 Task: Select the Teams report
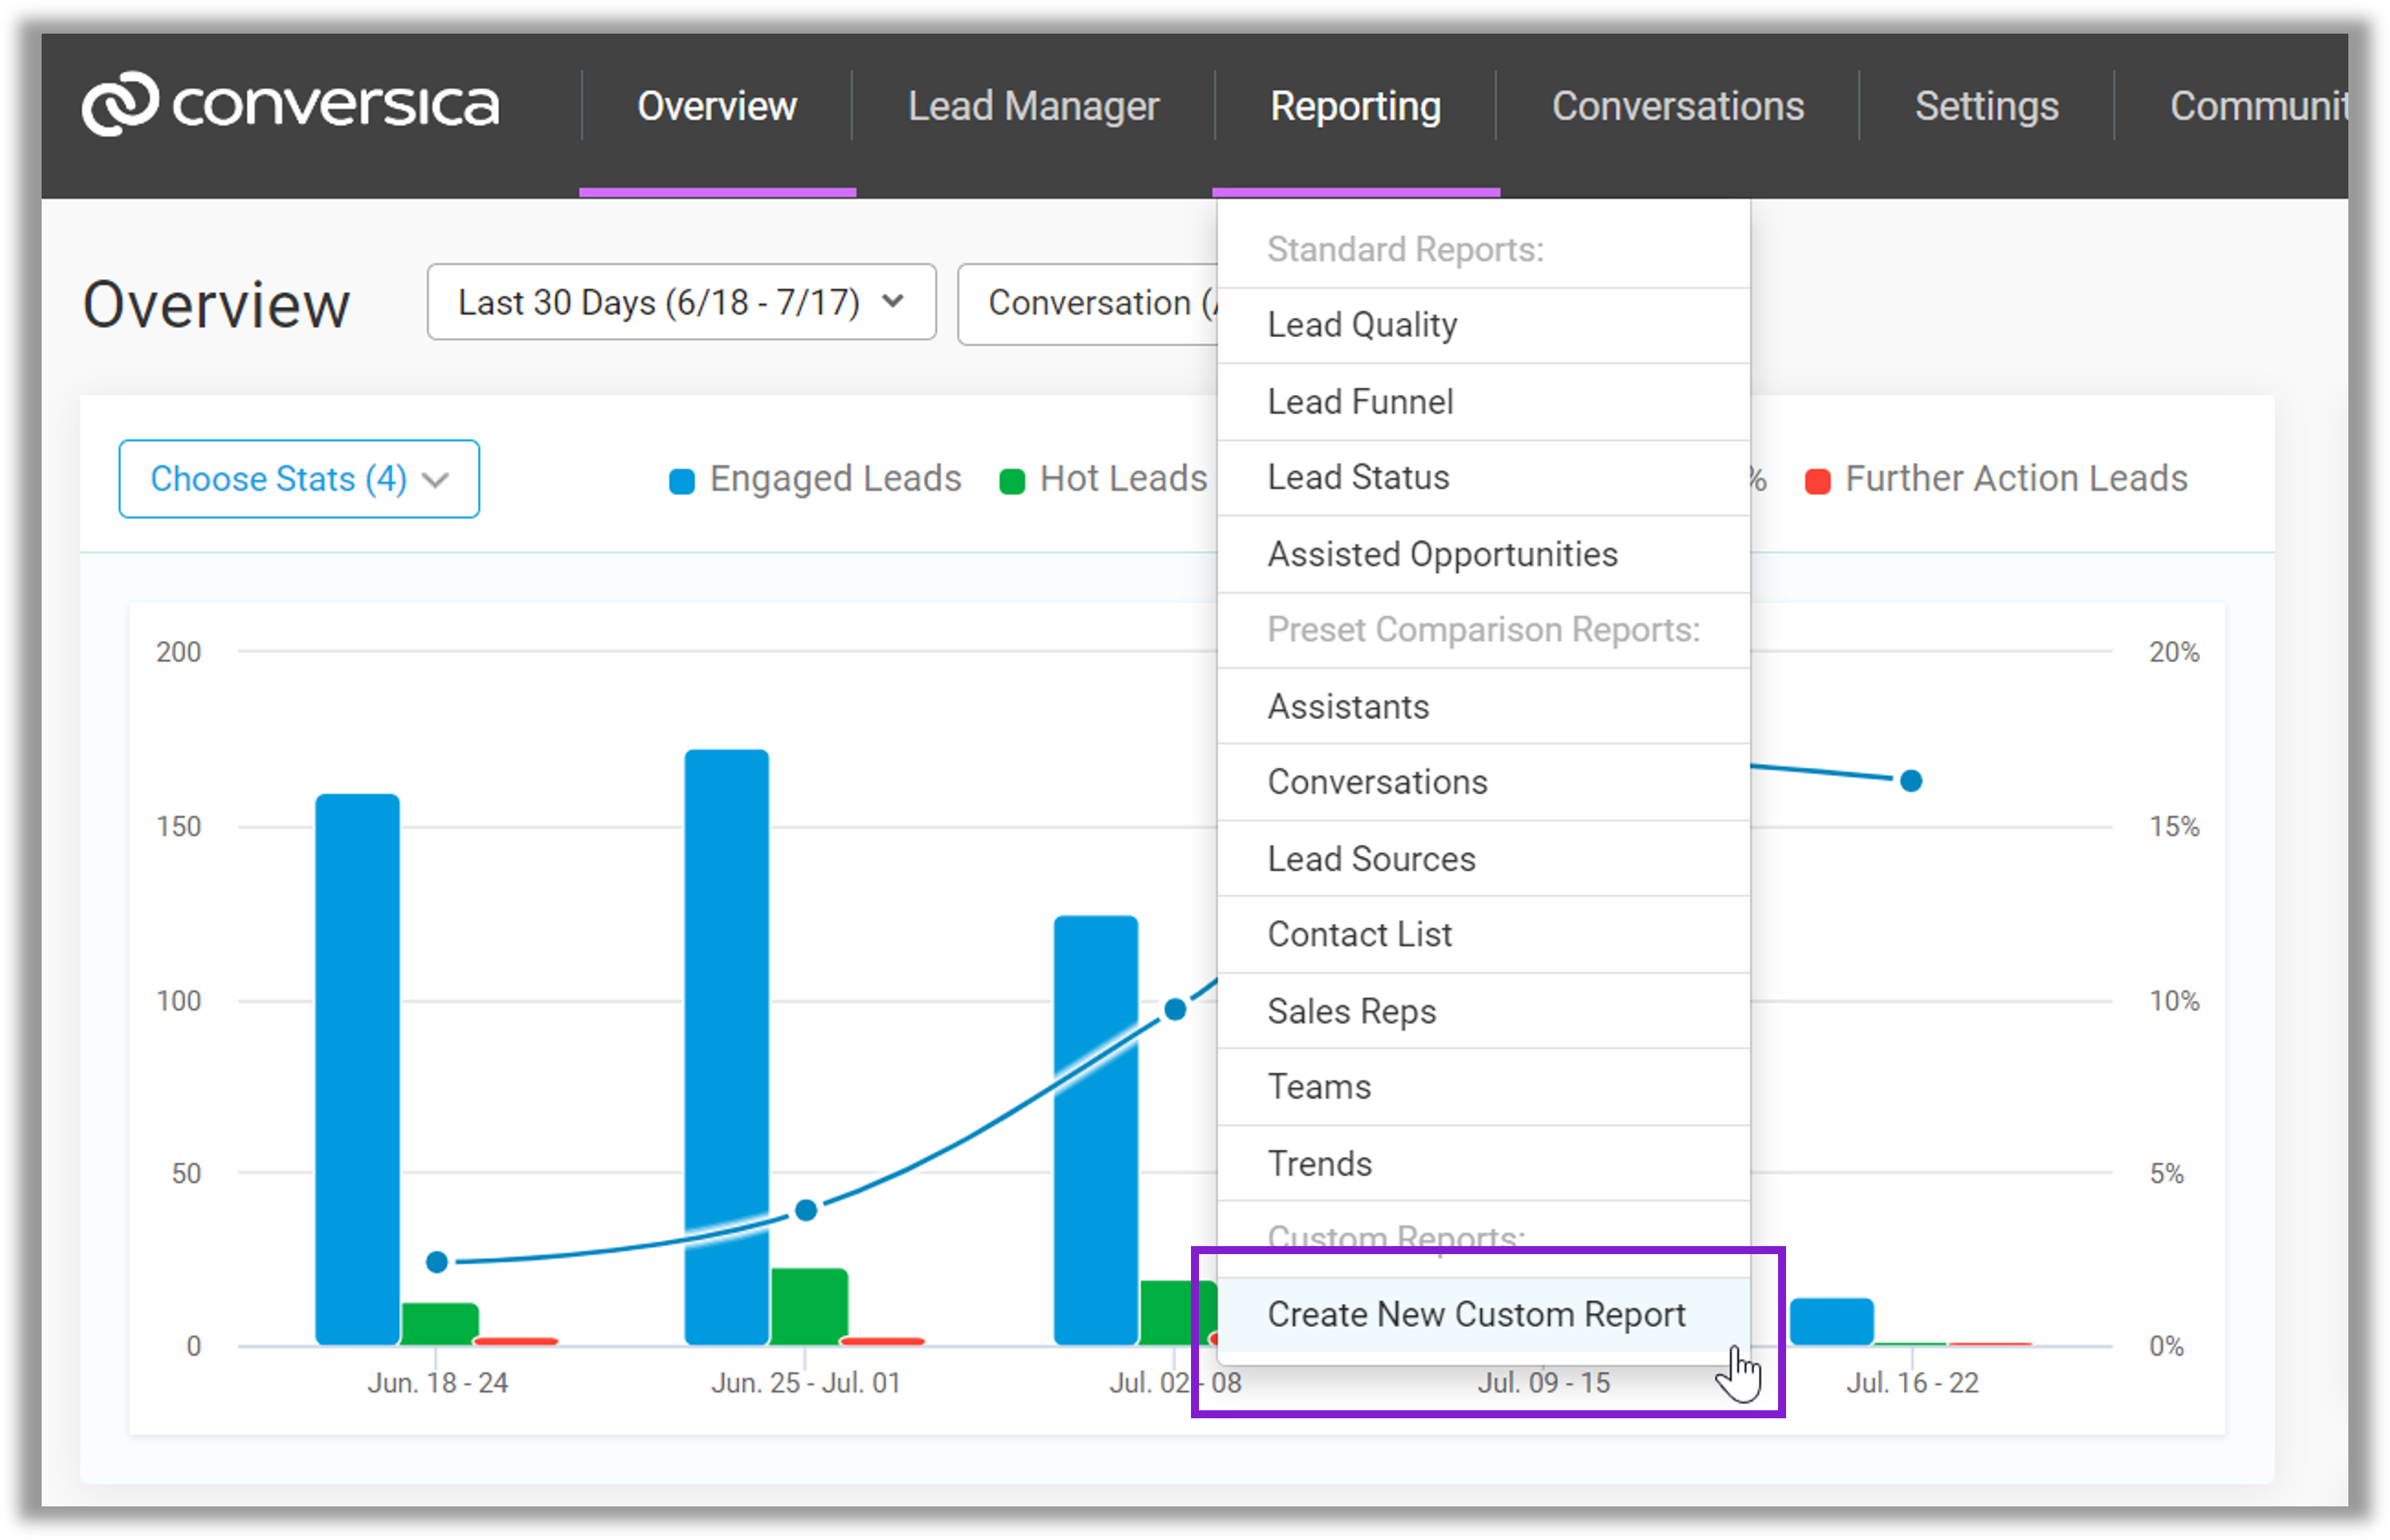point(1483,1087)
